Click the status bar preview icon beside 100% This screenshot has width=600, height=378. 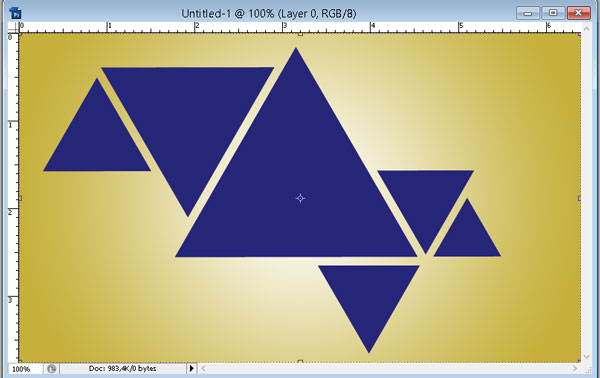(51, 369)
